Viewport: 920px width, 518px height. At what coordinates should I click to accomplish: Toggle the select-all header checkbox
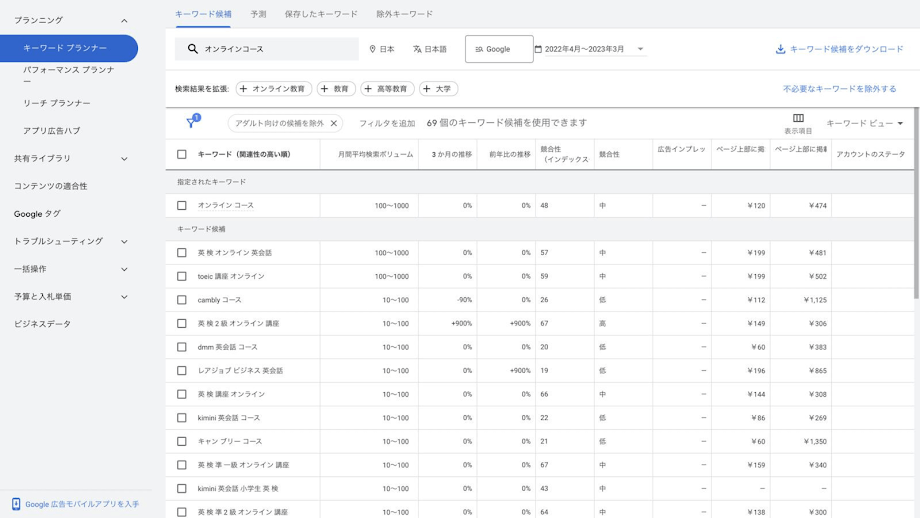[x=182, y=155]
